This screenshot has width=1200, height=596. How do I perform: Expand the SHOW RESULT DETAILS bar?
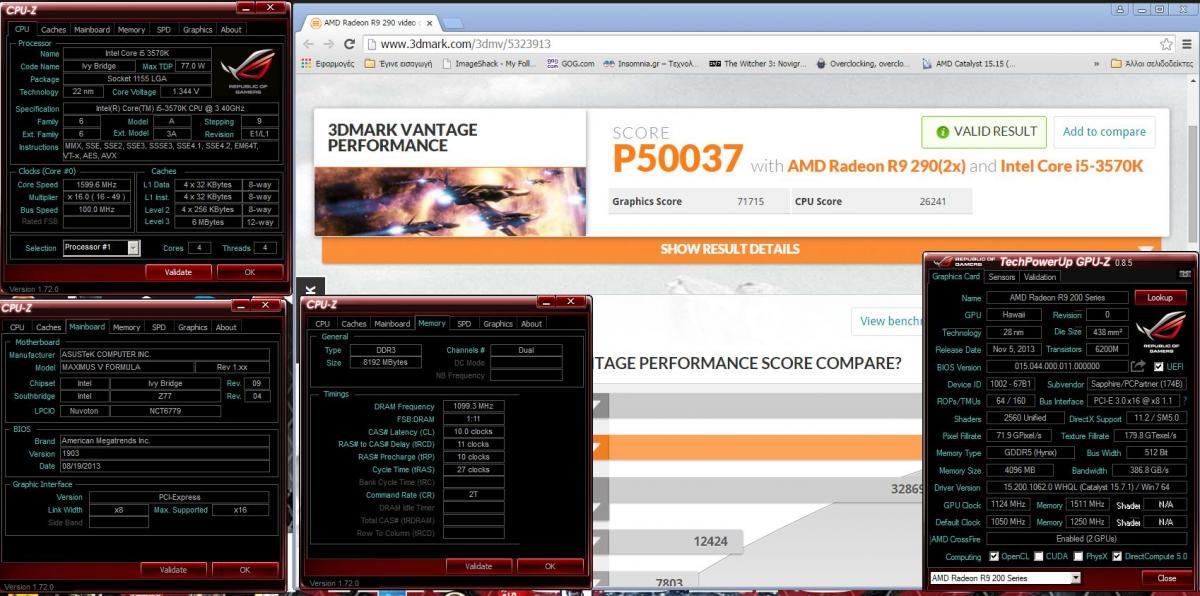tap(742, 249)
